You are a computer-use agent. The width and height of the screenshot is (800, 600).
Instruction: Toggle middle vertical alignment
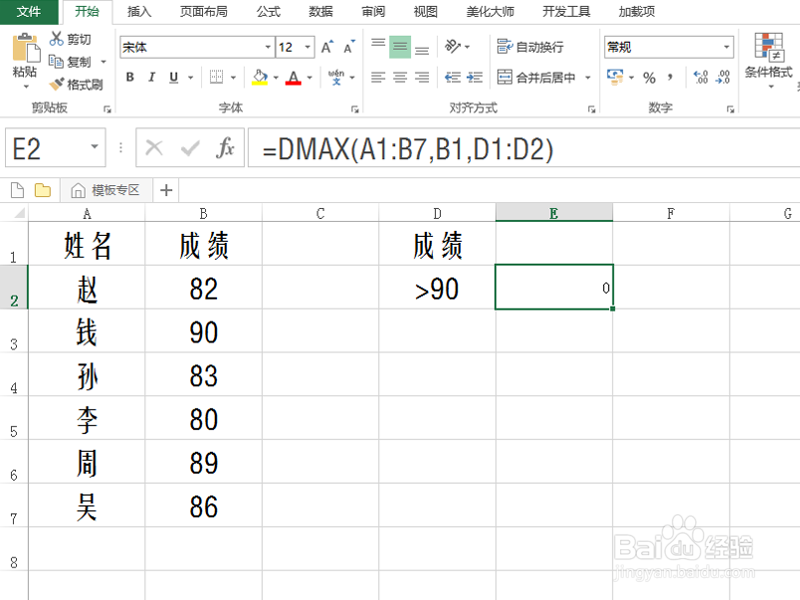coord(400,47)
